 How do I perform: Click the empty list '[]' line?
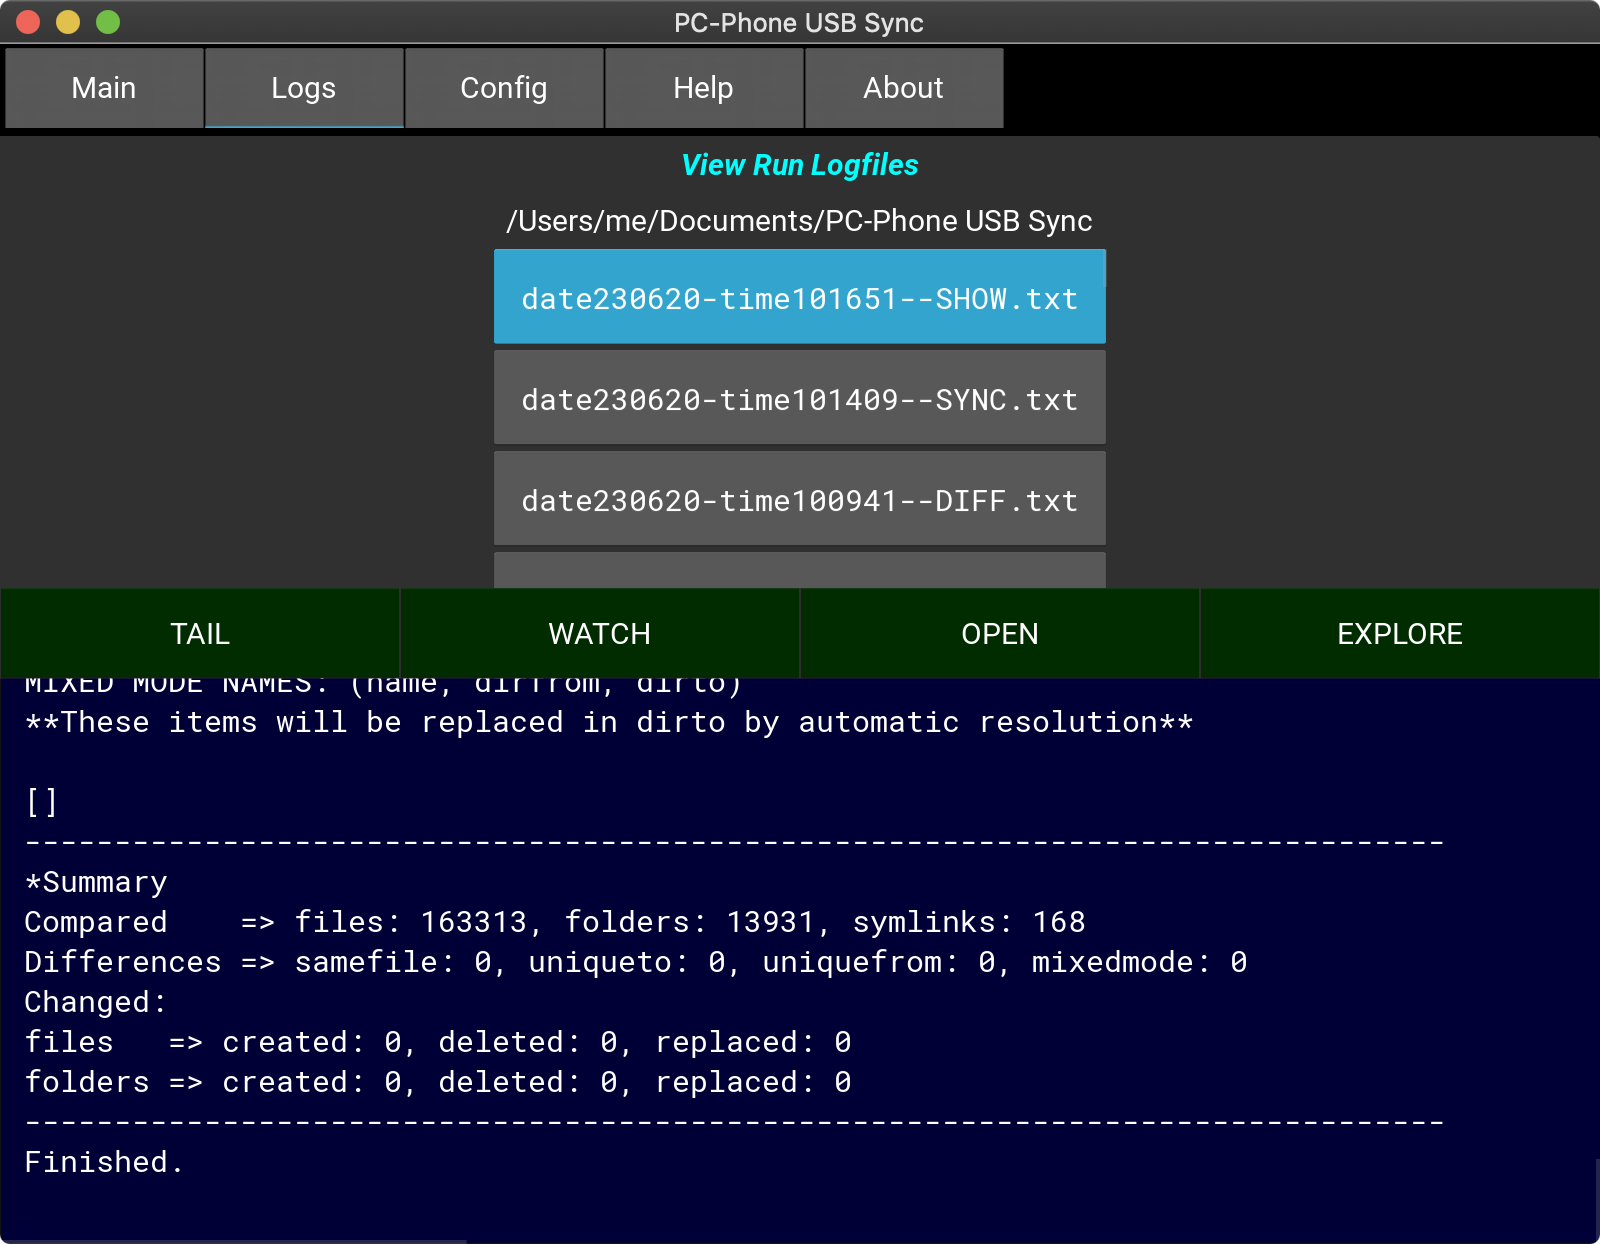tap(42, 802)
